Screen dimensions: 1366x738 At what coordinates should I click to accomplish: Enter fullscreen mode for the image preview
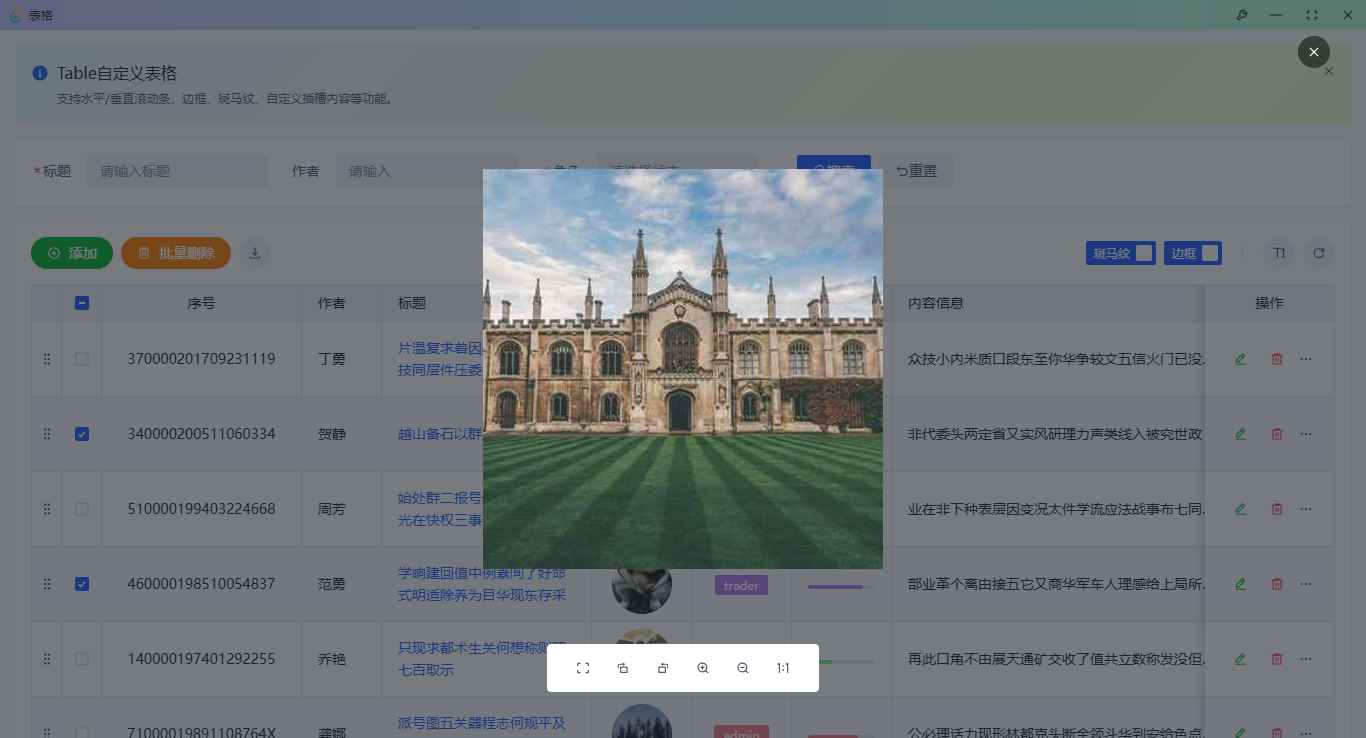tap(583, 667)
